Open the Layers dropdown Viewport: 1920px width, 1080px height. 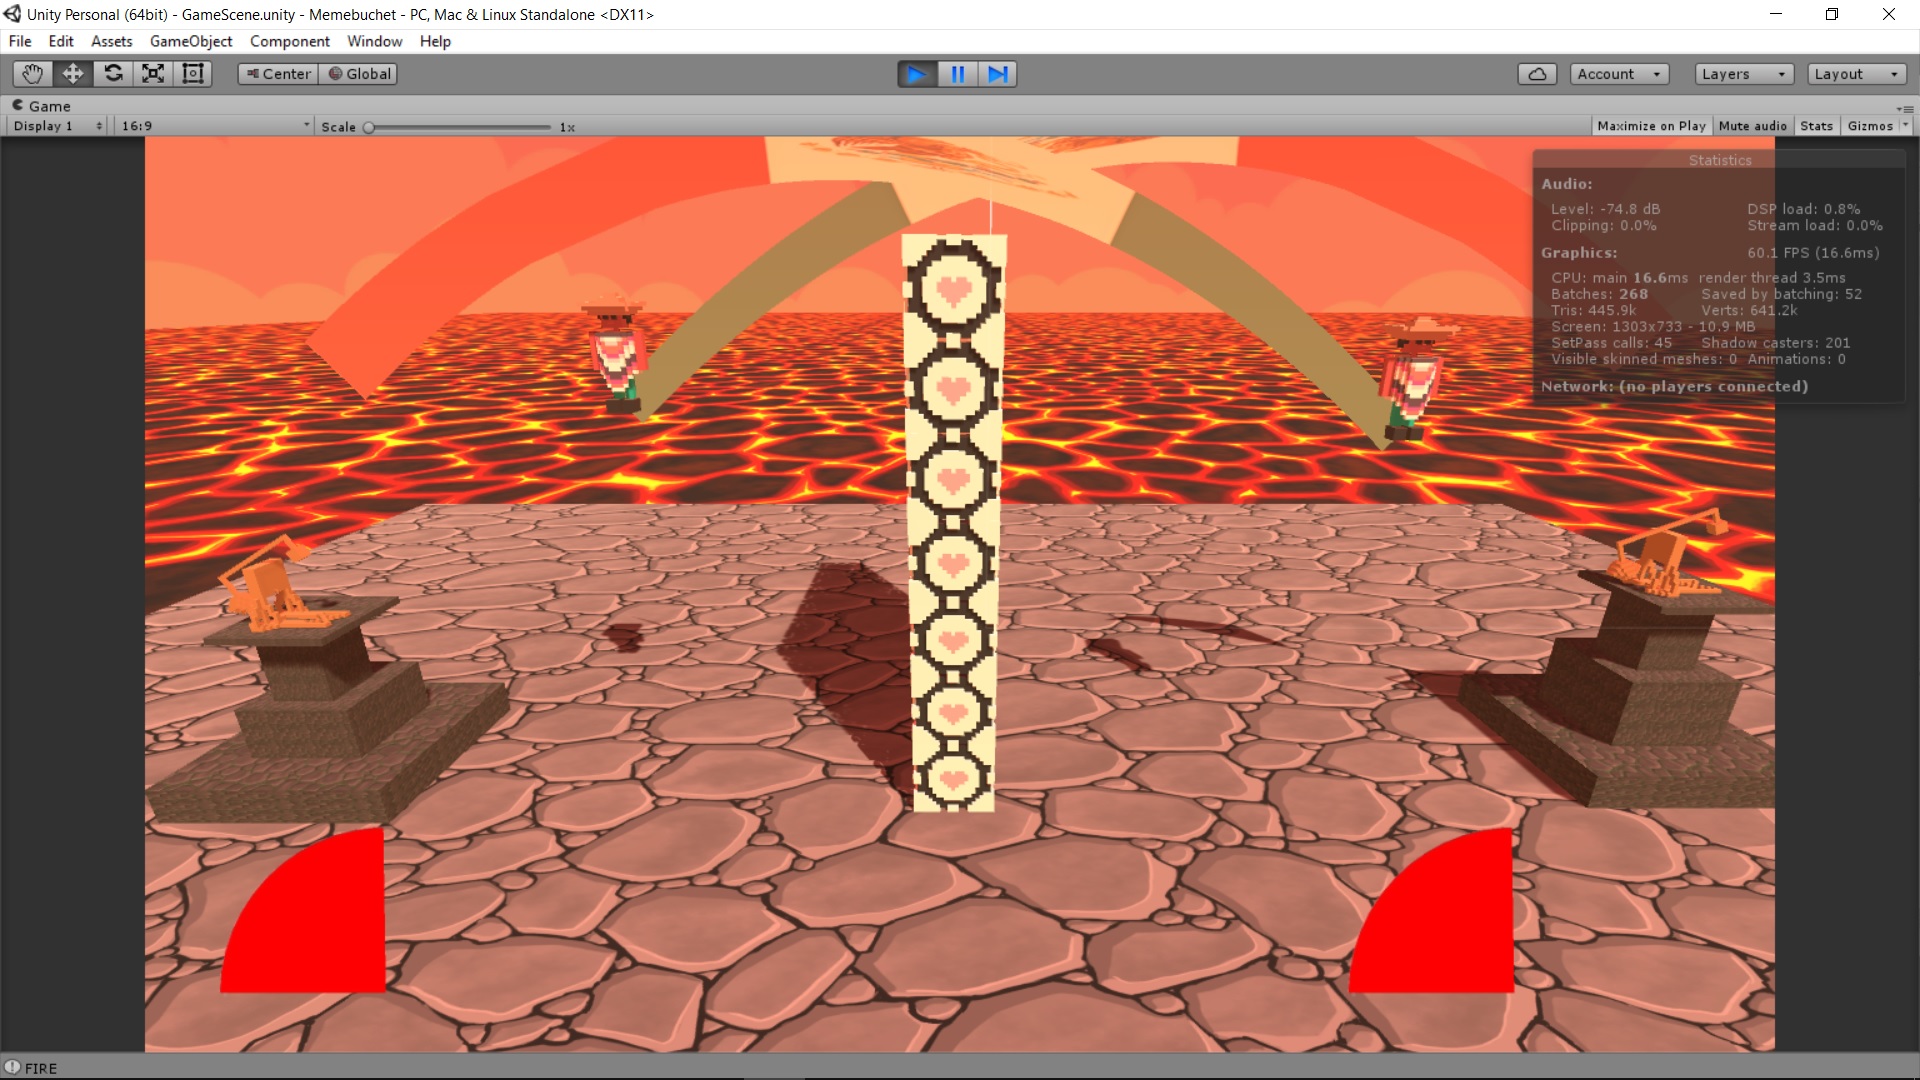click(x=1743, y=74)
